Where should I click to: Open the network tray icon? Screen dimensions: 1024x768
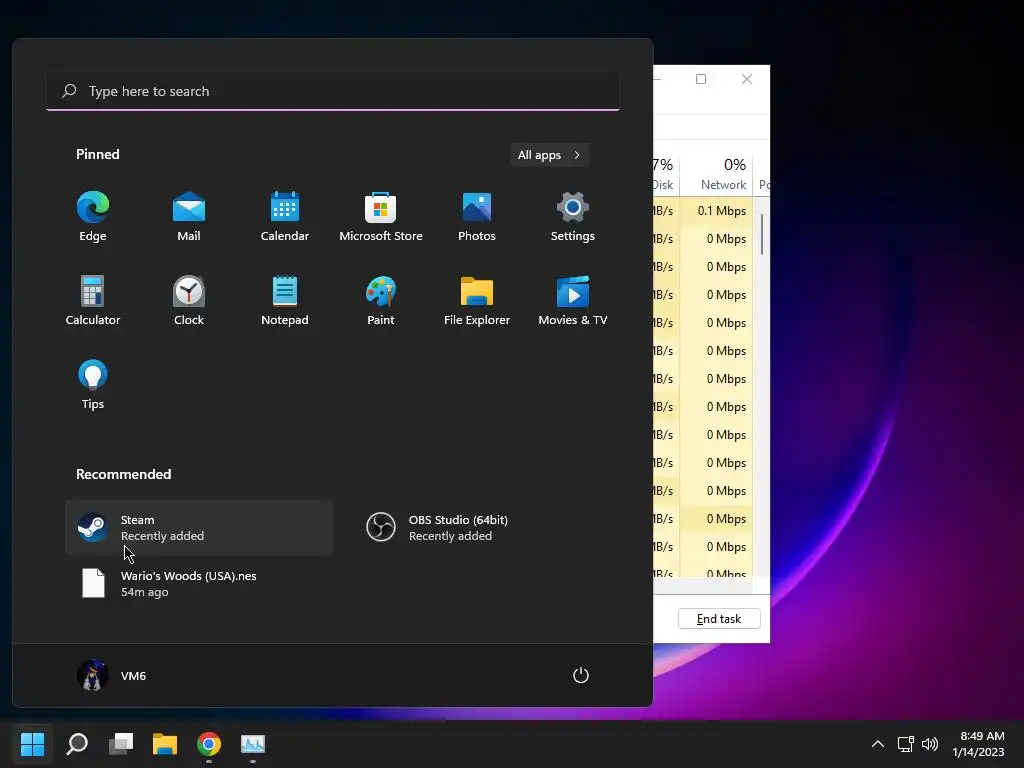tap(905, 744)
